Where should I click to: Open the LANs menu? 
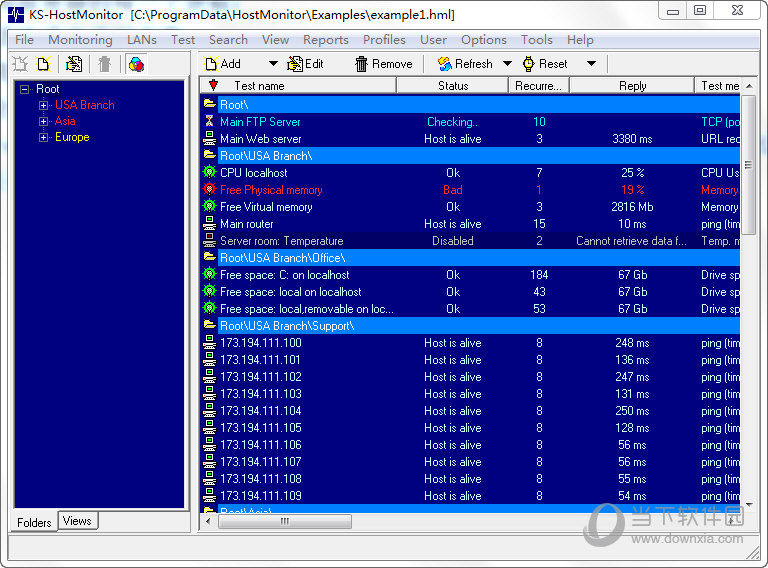click(142, 40)
